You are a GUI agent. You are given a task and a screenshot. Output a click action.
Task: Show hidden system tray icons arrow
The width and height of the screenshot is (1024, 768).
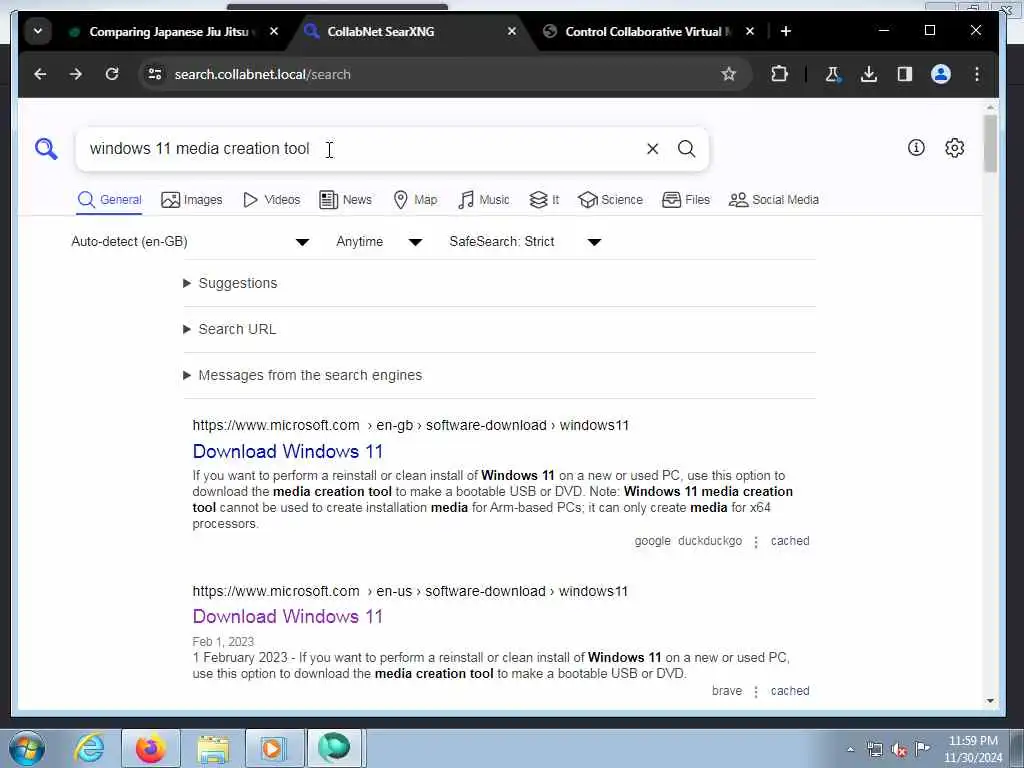(850, 750)
